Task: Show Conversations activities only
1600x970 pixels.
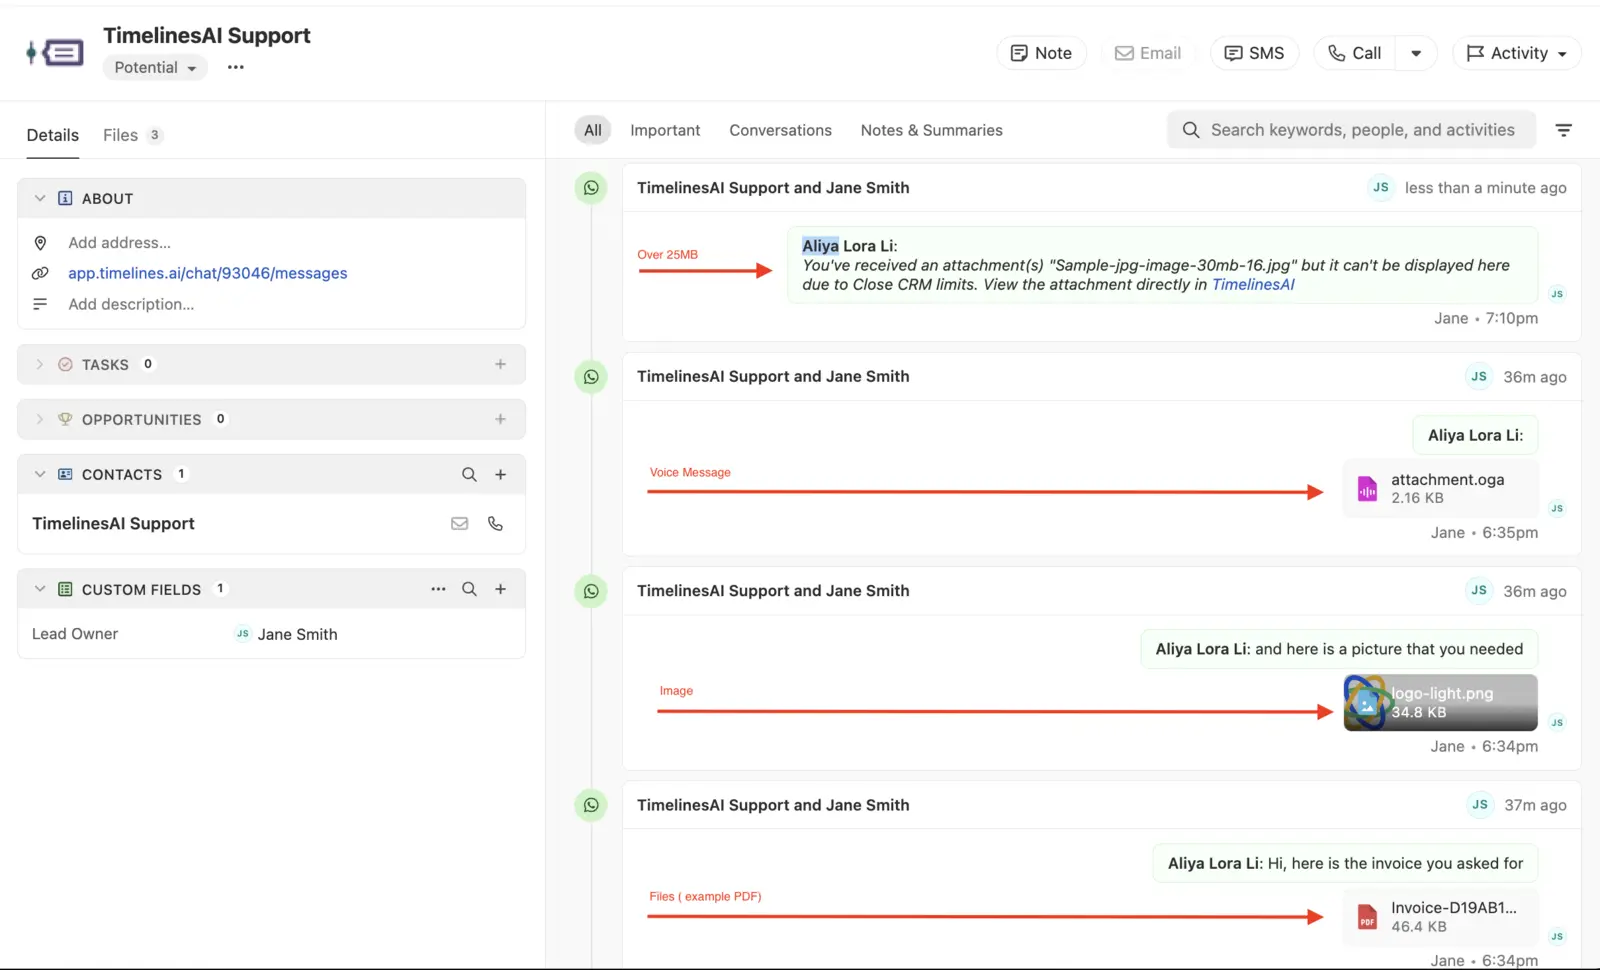Action: (x=780, y=130)
